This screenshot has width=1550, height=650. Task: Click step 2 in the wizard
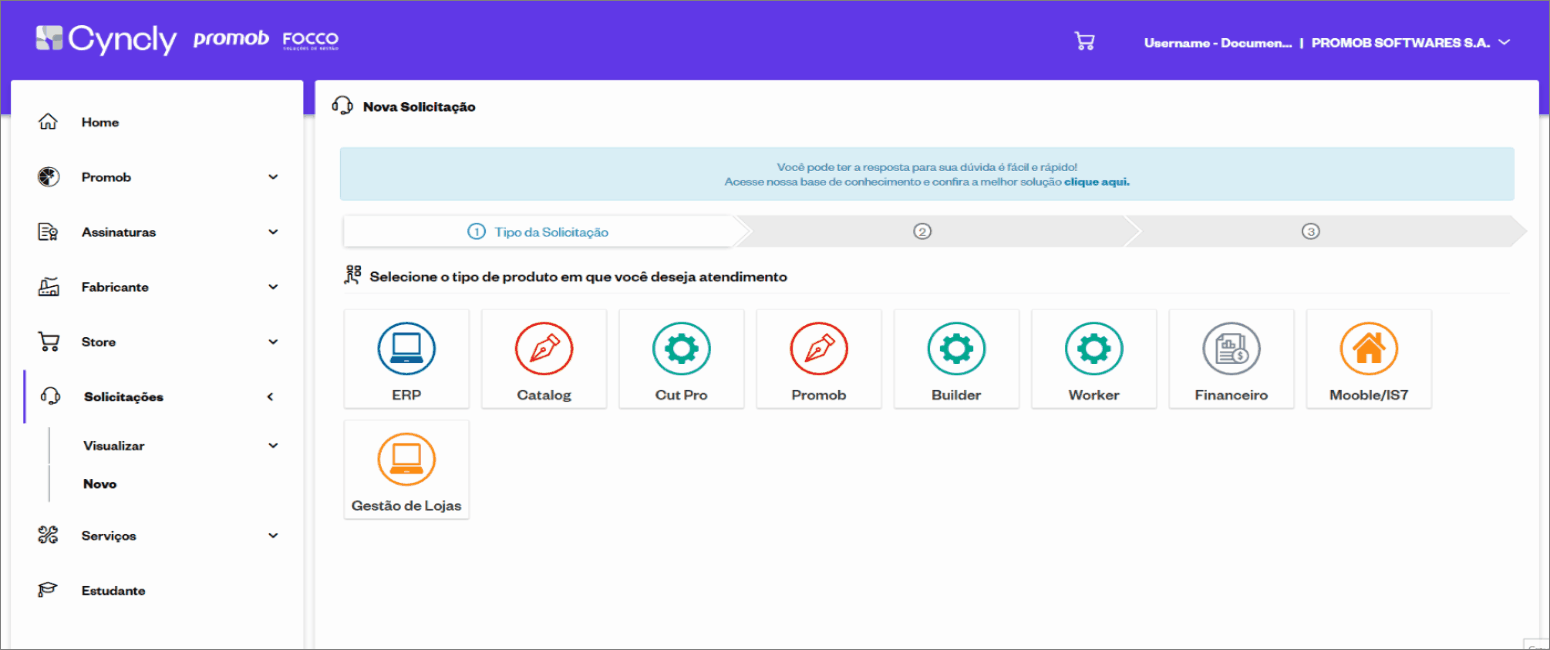(922, 231)
